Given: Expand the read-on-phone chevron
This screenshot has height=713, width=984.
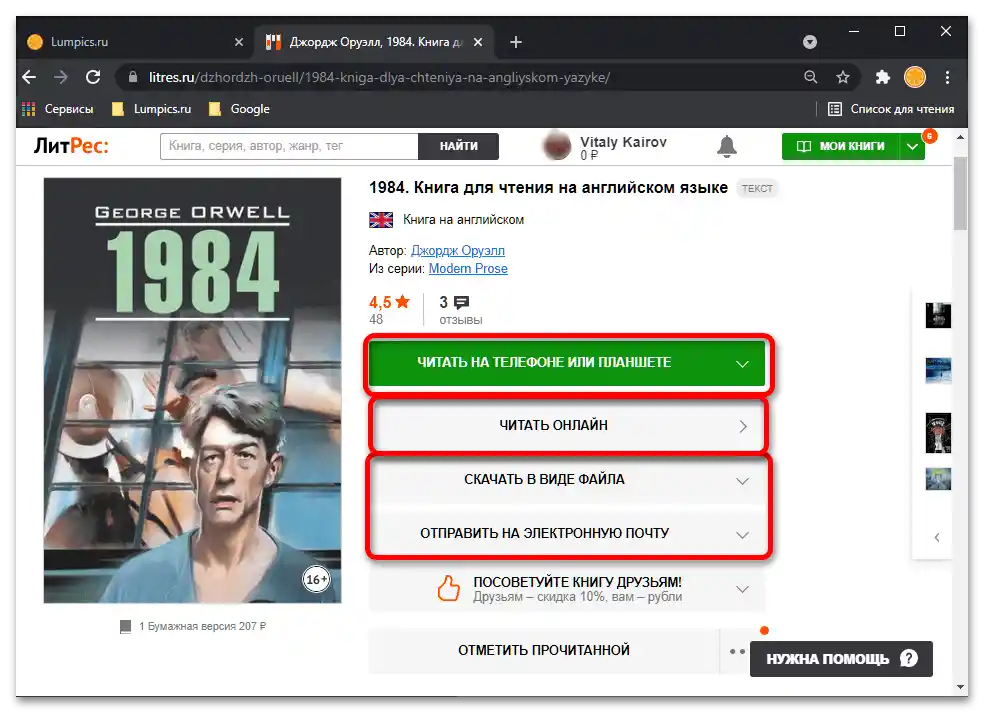Looking at the screenshot, I should coord(742,364).
